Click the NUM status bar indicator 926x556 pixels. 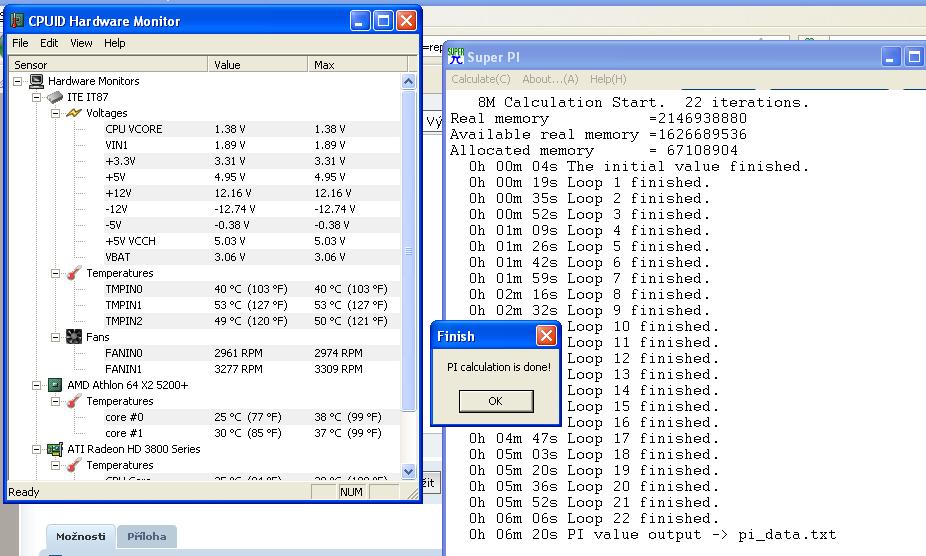pyautogui.click(x=351, y=492)
